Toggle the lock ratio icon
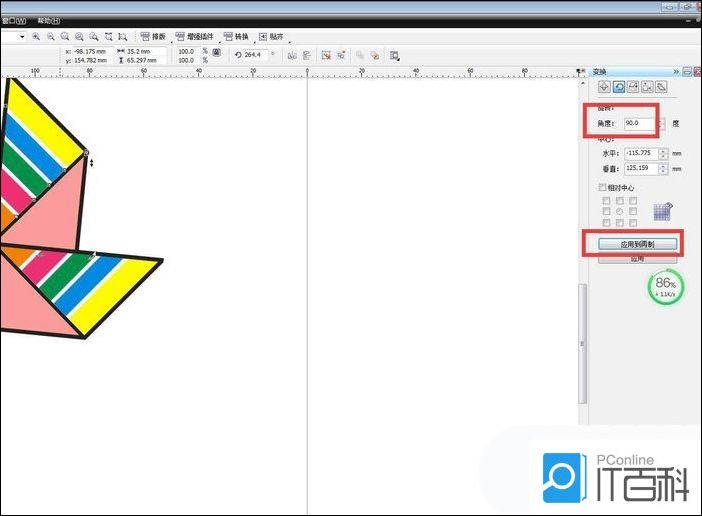 (216, 52)
